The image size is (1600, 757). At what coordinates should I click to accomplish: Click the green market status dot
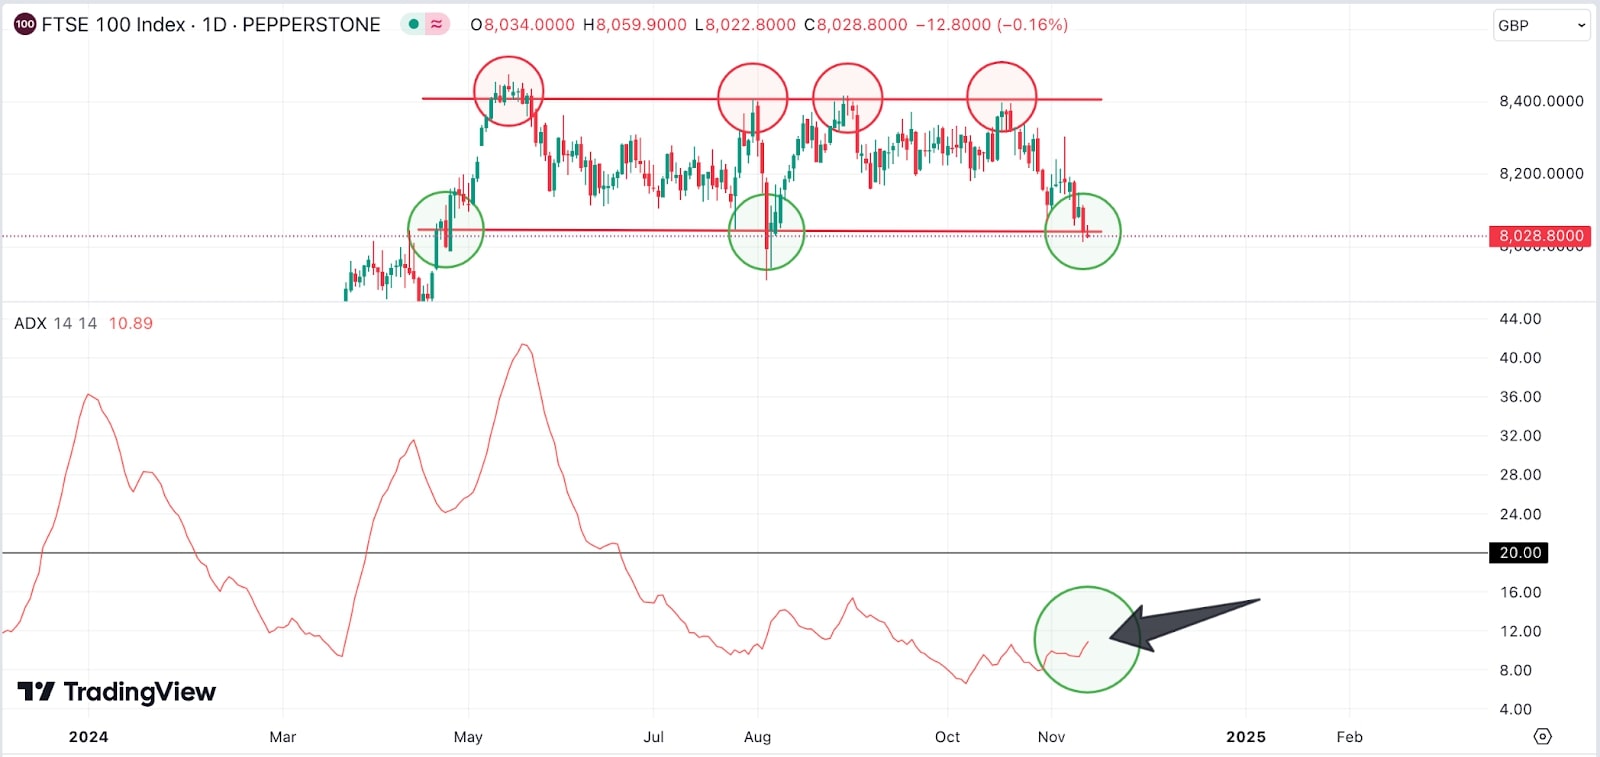click(x=413, y=24)
